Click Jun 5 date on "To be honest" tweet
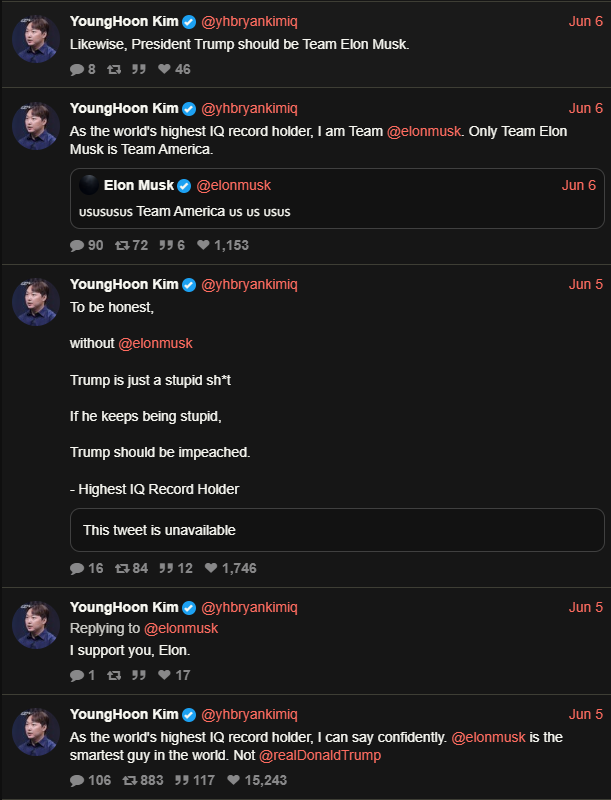611x800 pixels. pos(585,285)
